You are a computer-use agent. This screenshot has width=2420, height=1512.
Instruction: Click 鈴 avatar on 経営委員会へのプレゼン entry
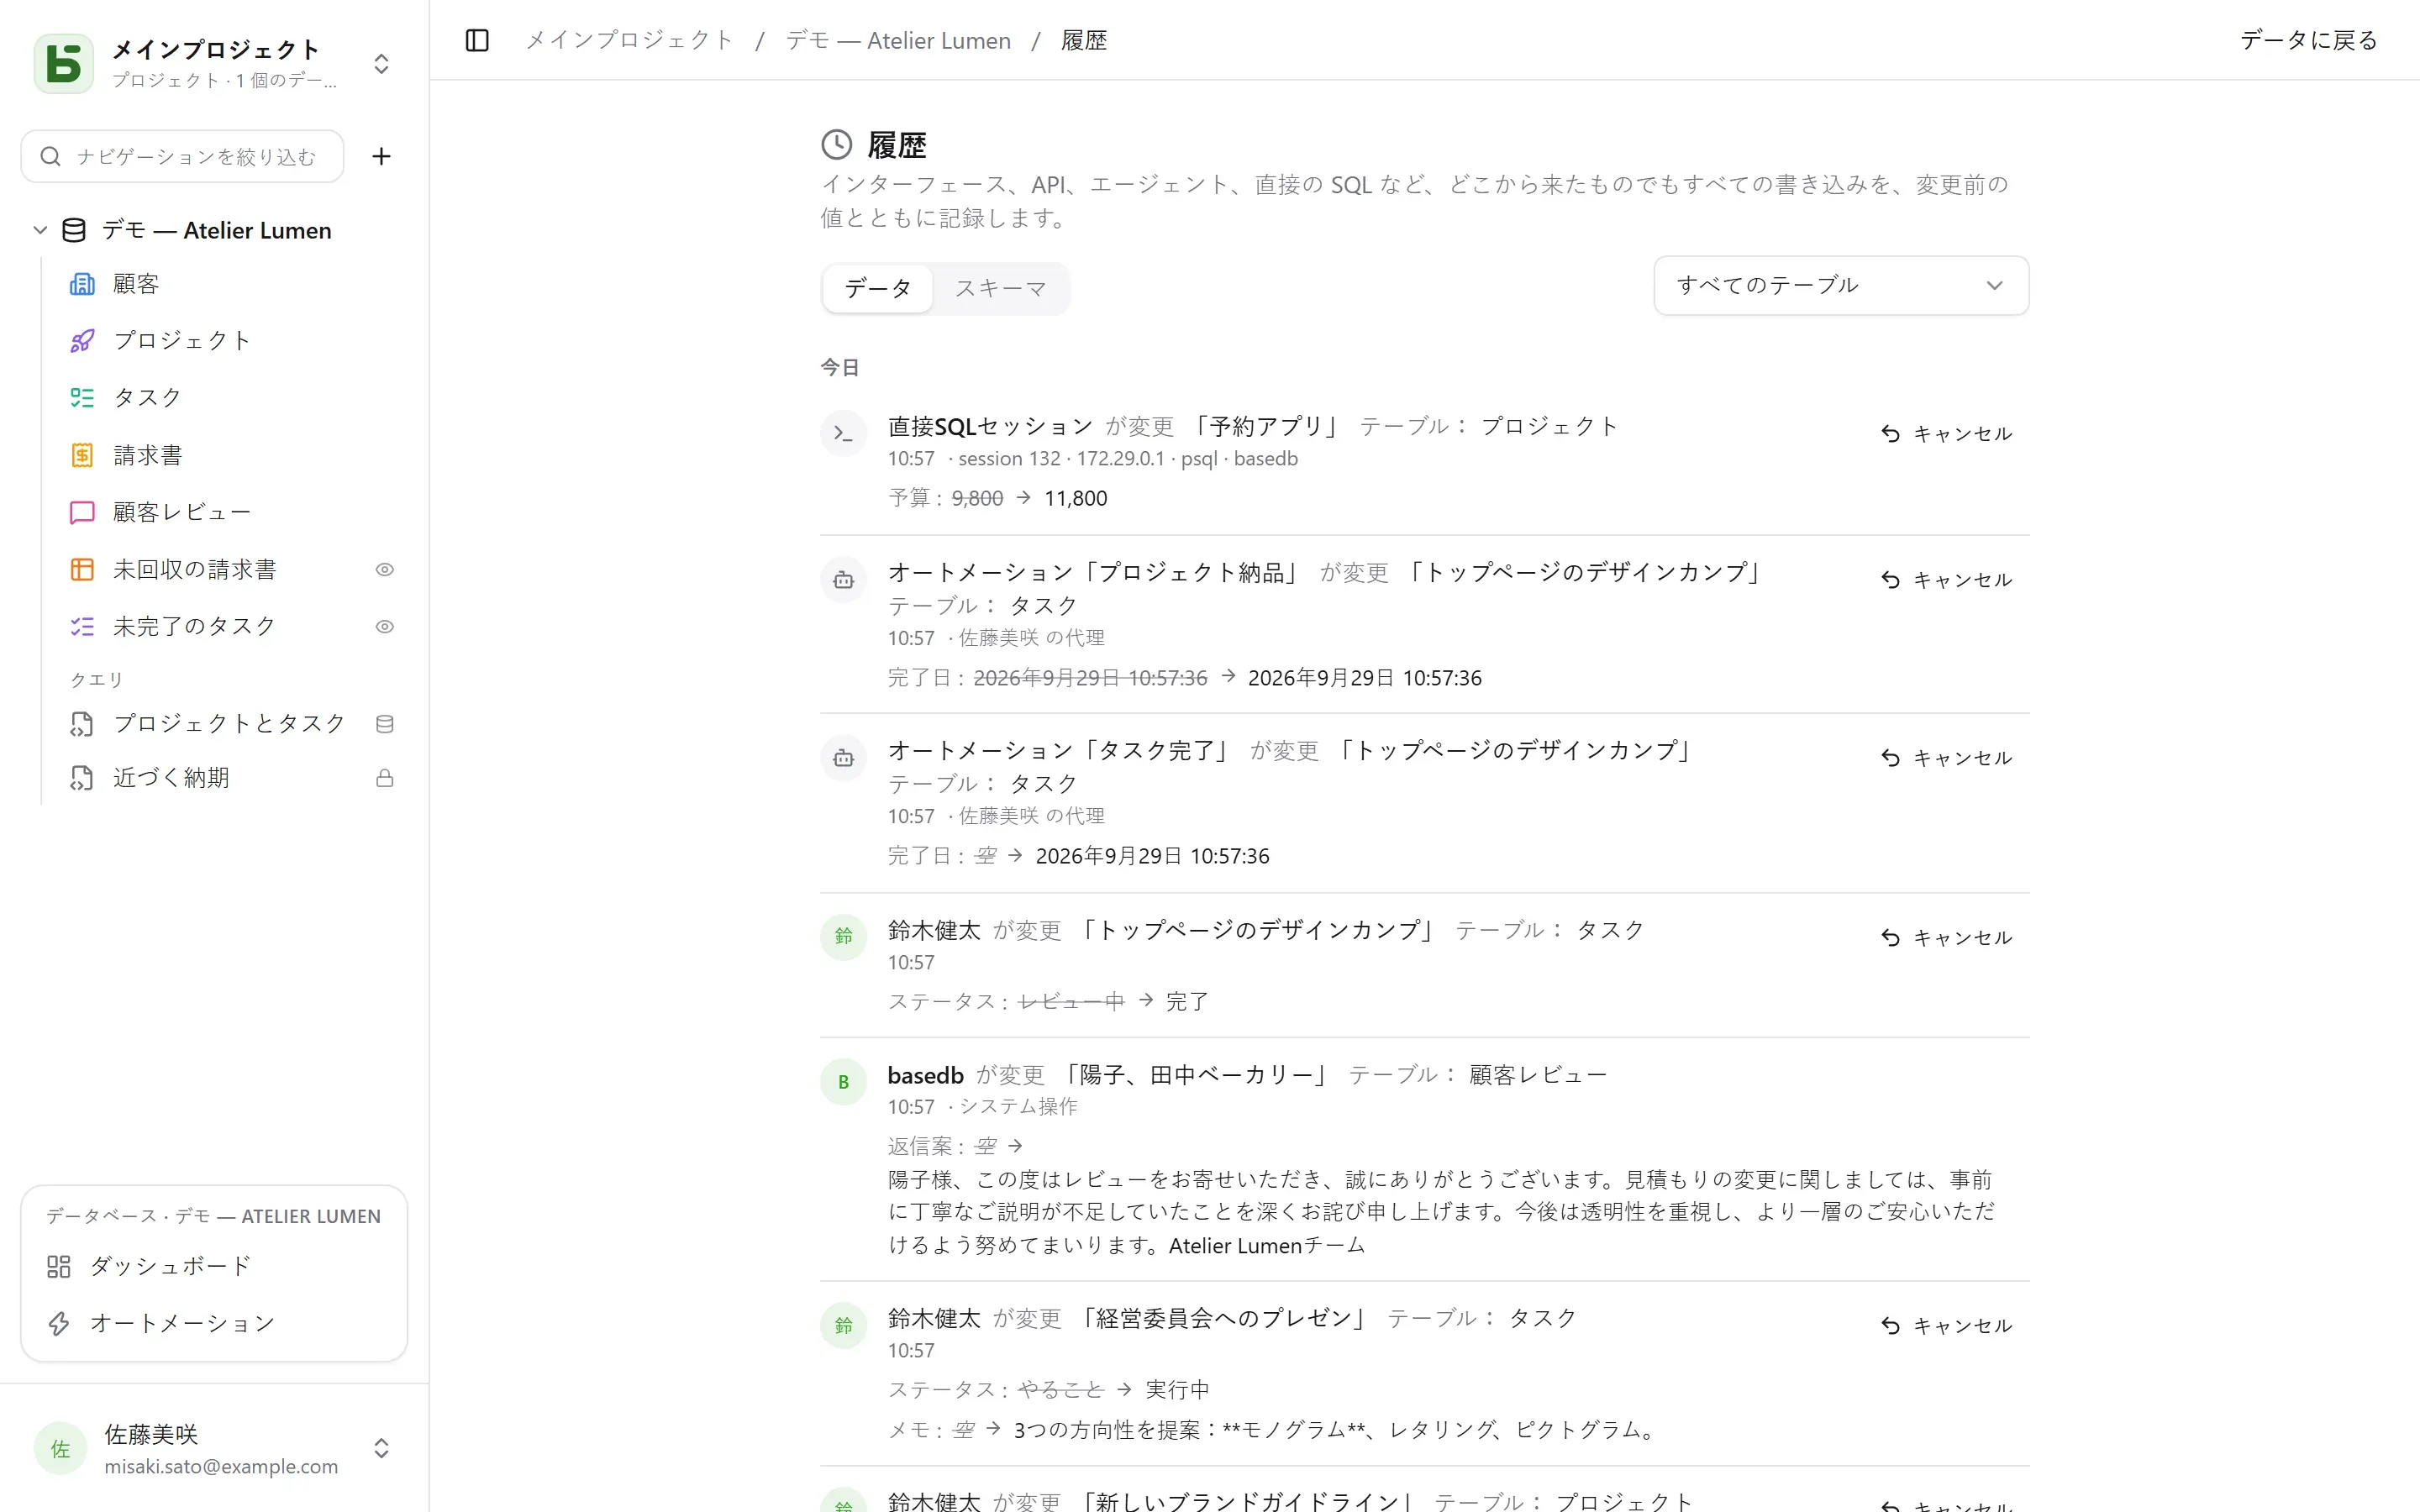point(843,1325)
